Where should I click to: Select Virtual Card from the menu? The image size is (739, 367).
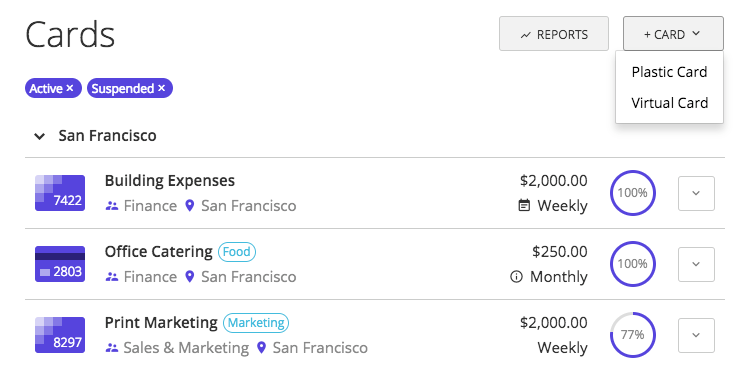coord(669,103)
